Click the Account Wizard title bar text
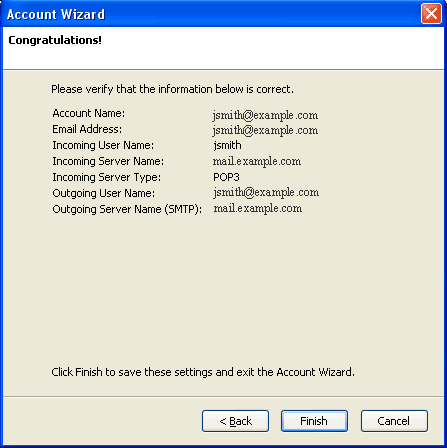447x448 pixels. (56, 14)
